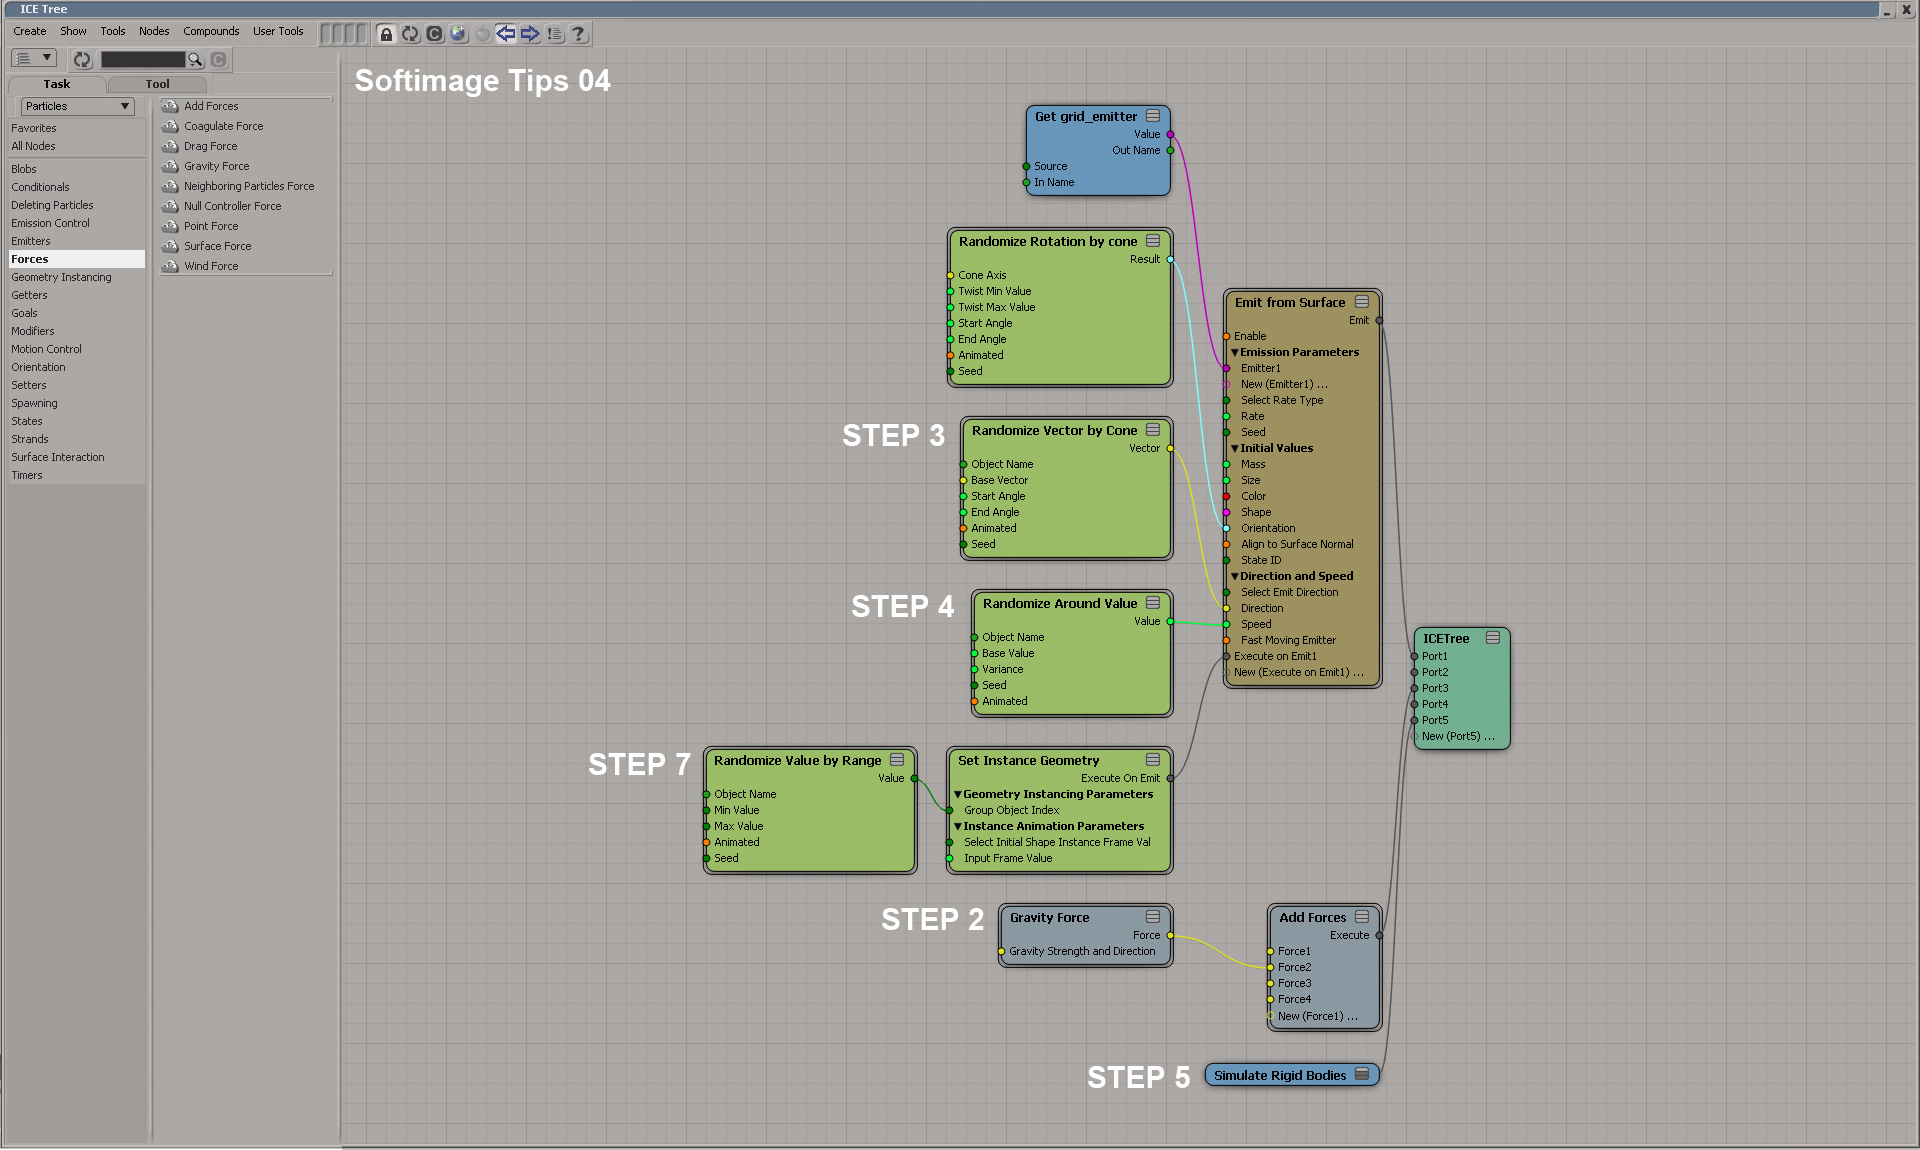
Task: Open the Compounds menu
Action: point(211,31)
